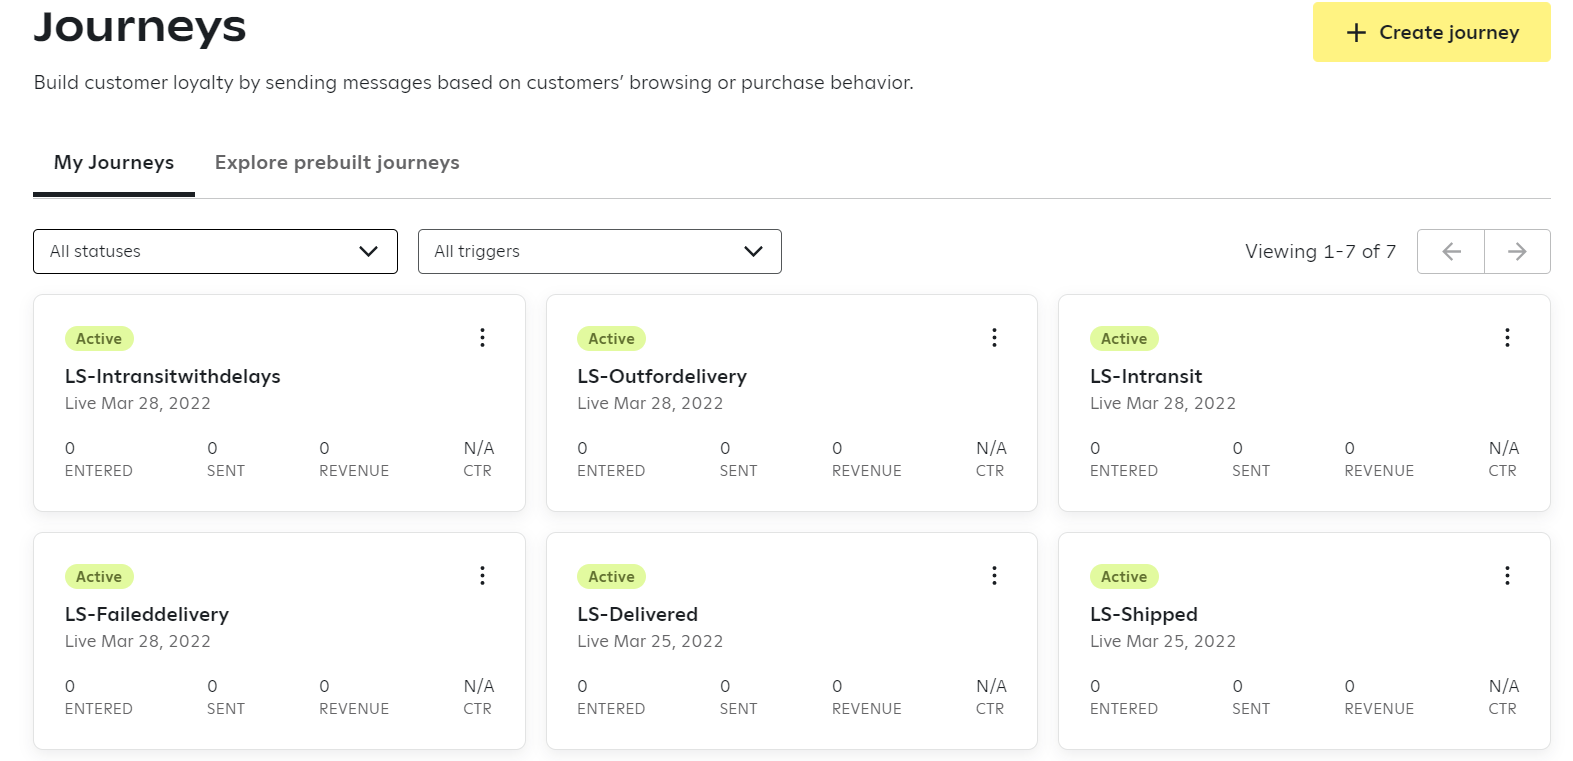The width and height of the screenshot is (1573, 761).
Task: Open three-dot menu on LS-Faileddelivery card
Action: (x=482, y=576)
